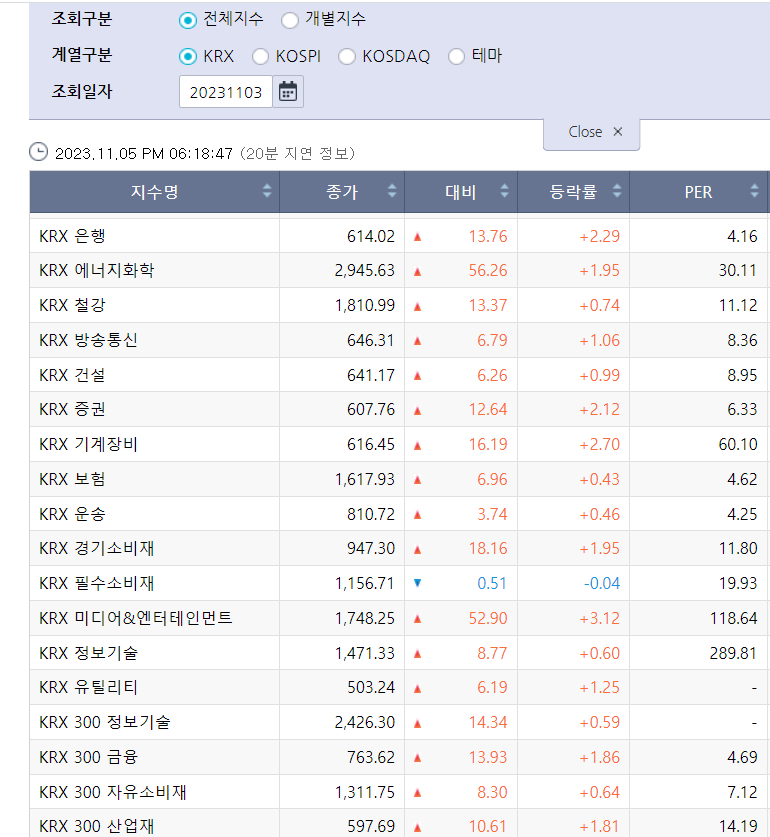The height and width of the screenshot is (837, 770).
Task: Click the KRX 철강 index name
Action: click(x=72, y=305)
